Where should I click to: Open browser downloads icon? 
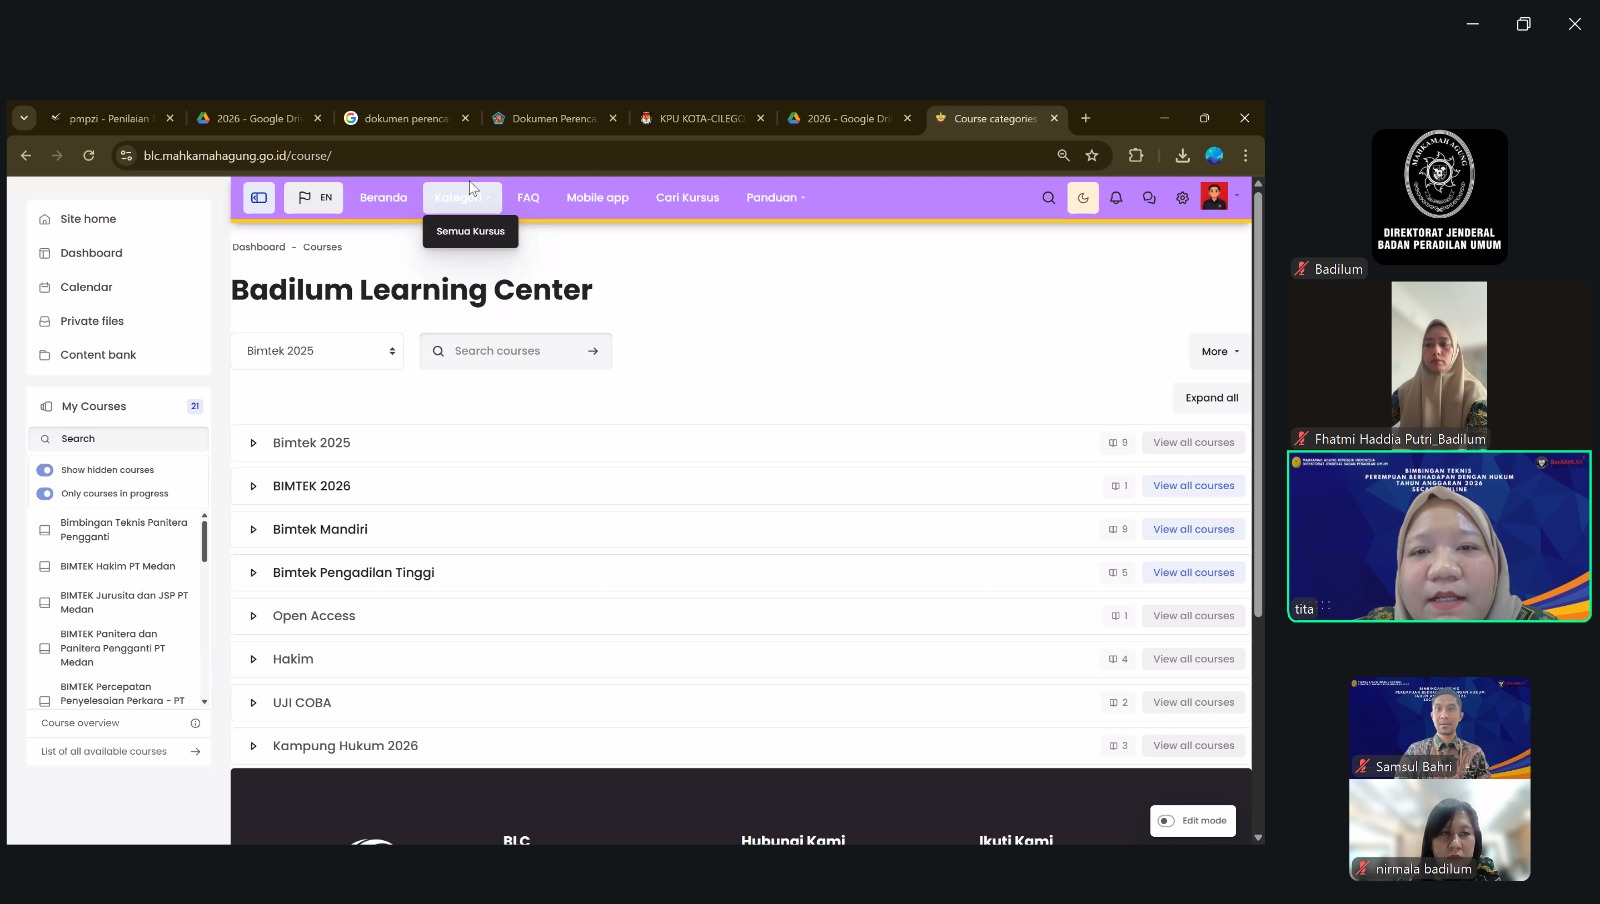click(1182, 156)
